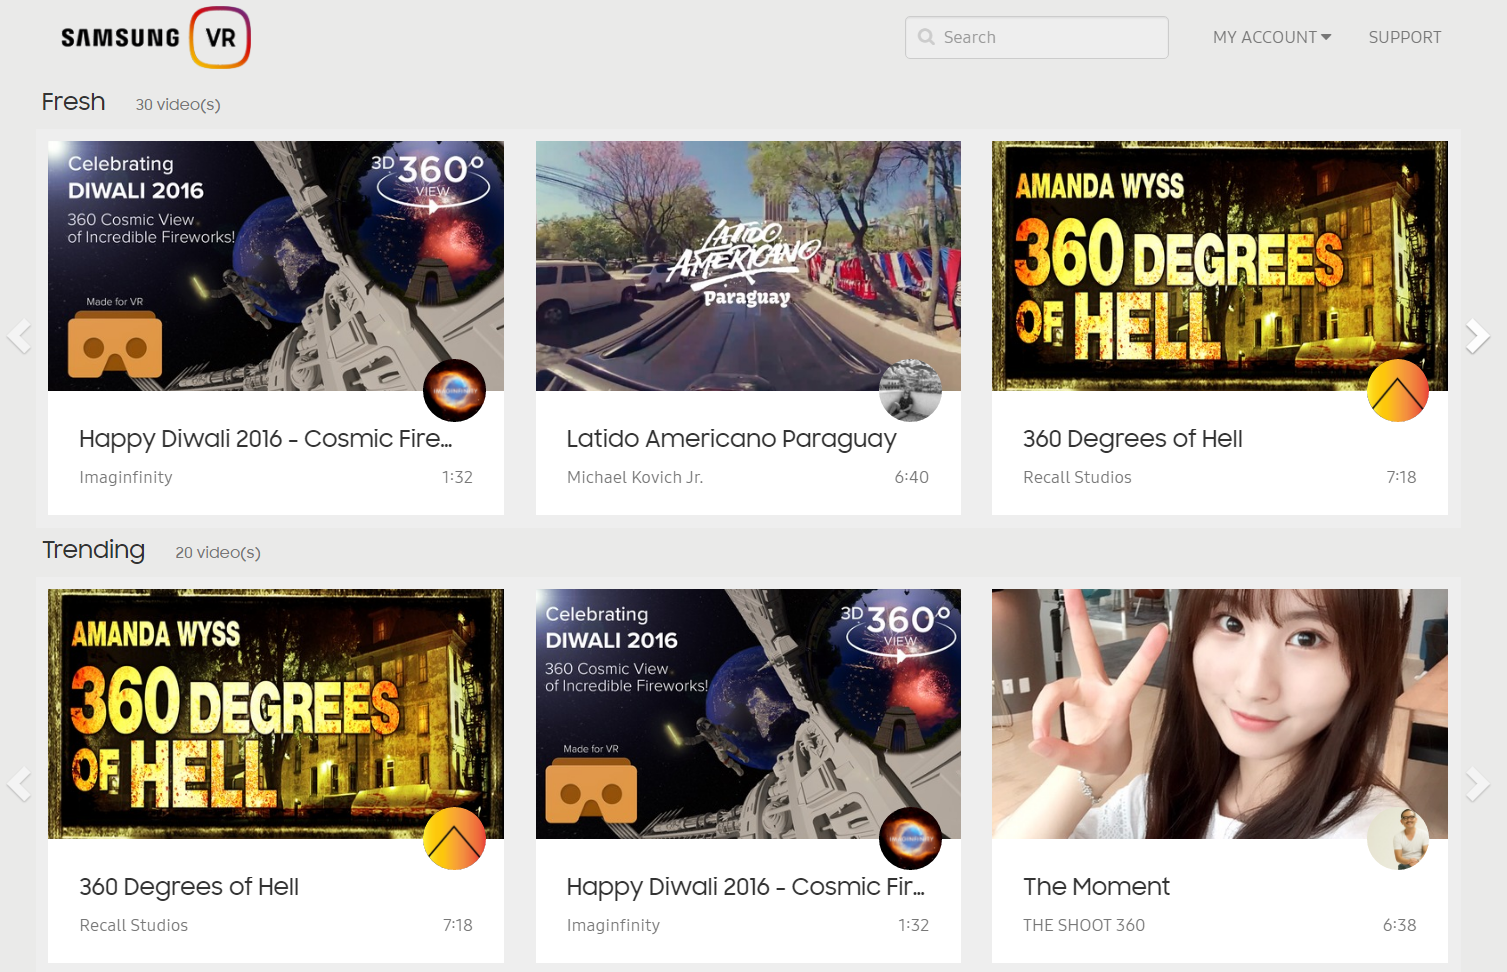This screenshot has height=972, width=1507.
Task: Focus the Search input field
Action: tap(1036, 37)
